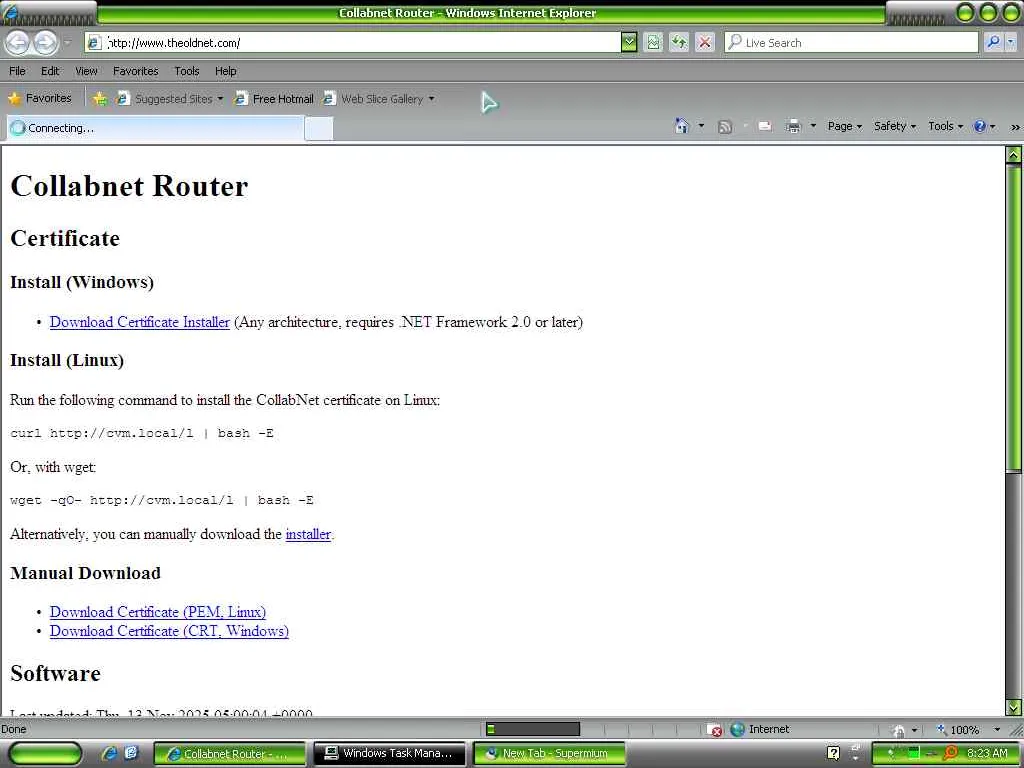Open the Tools menu in menu bar

187,71
